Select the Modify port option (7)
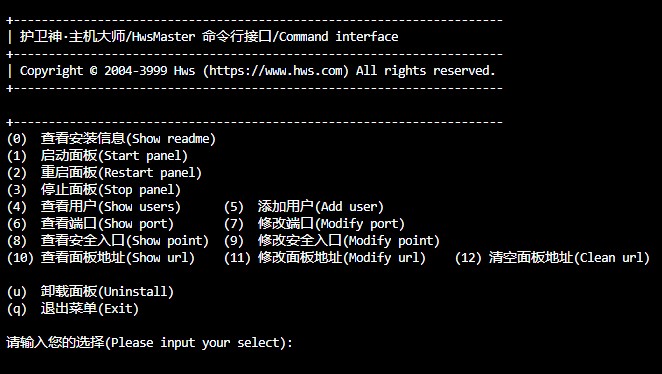The height and width of the screenshot is (374, 662). (314, 223)
